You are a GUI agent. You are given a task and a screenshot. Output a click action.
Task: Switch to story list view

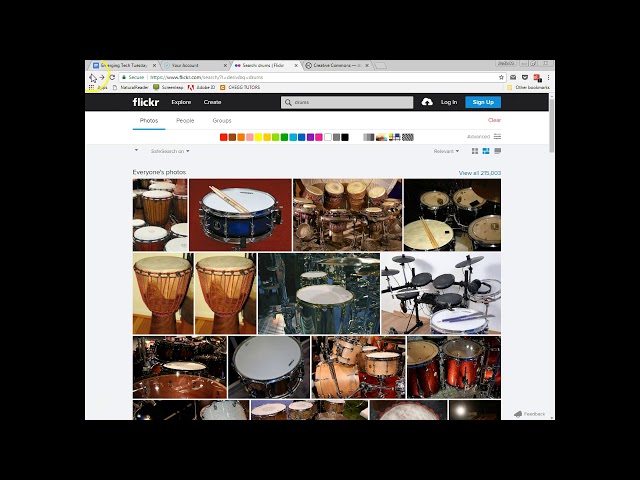point(498,151)
